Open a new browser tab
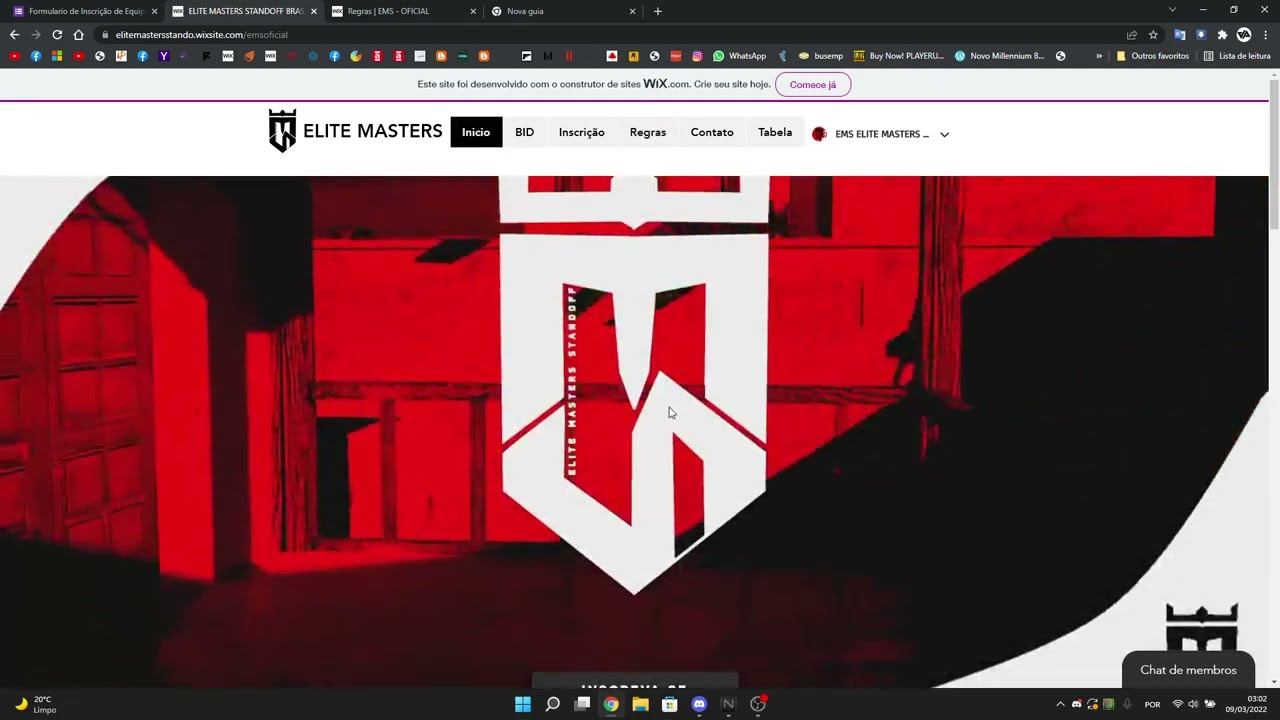This screenshot has height=720, width=1280. click(657, 11)
